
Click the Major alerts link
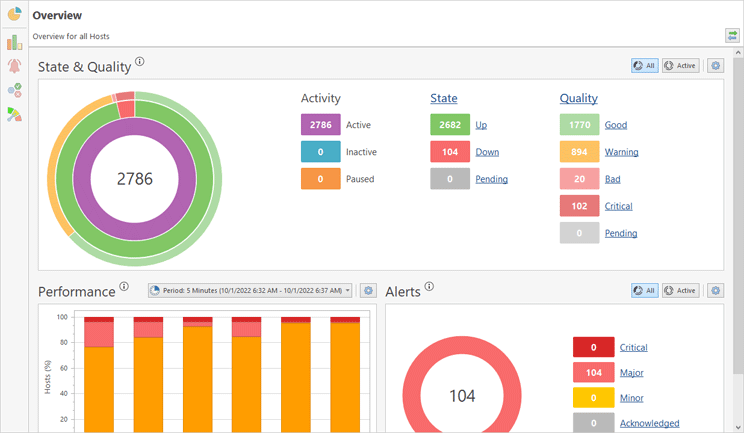(631, 373)
